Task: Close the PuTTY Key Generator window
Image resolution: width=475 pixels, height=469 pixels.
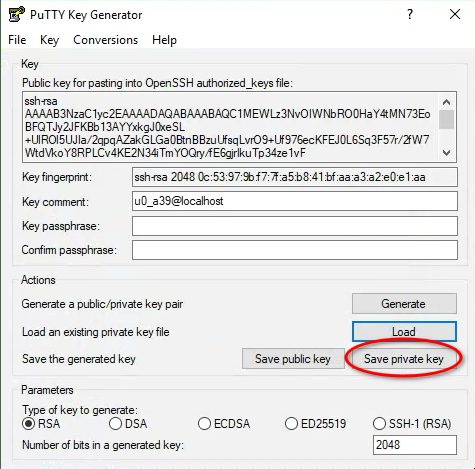Action: click(x=455, y=14)
